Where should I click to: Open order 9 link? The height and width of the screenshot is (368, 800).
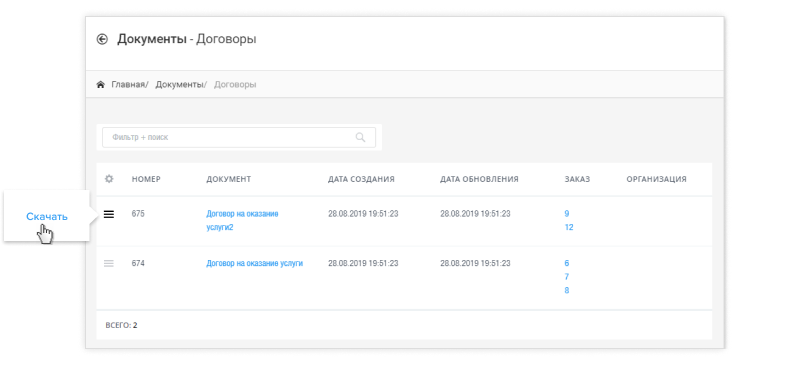pyautogui.click(x=567, y=214)
